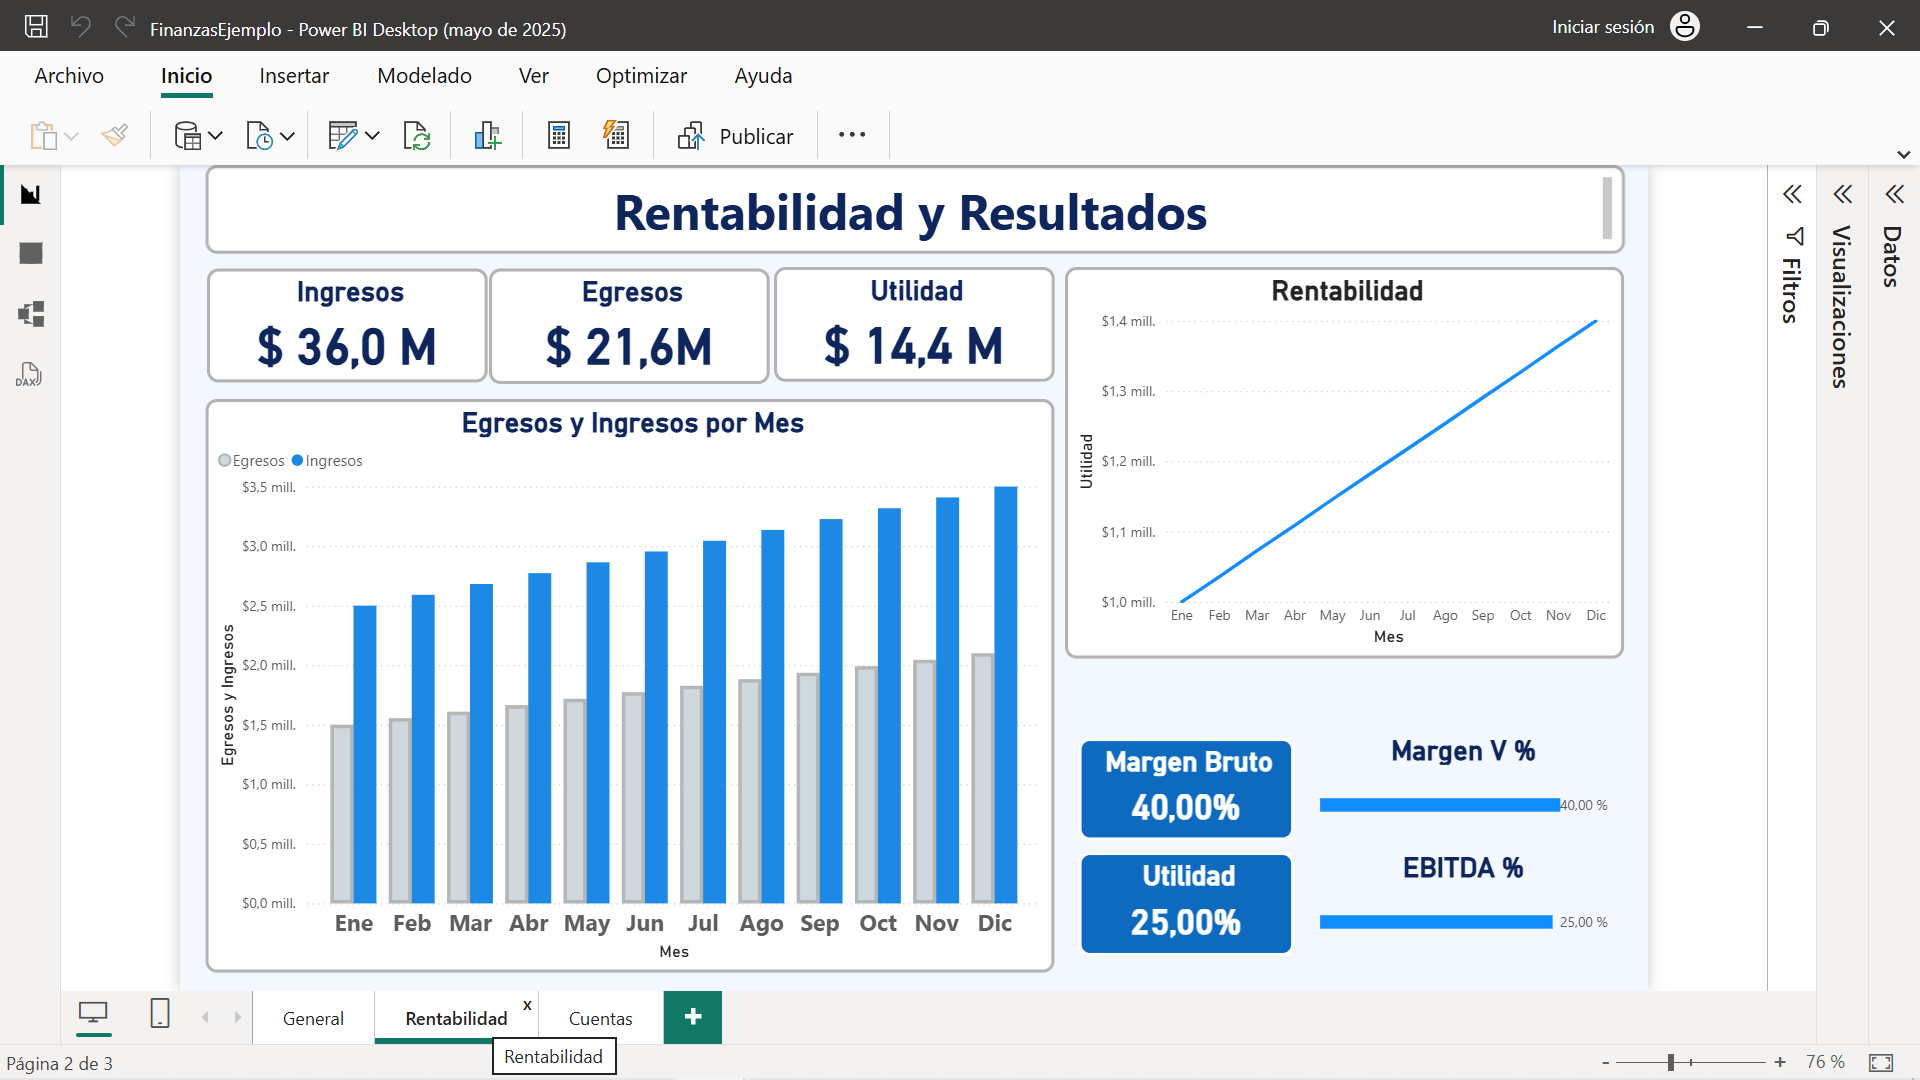
Task: Select the Insertar ribbon tab
Action: point(294,76)
